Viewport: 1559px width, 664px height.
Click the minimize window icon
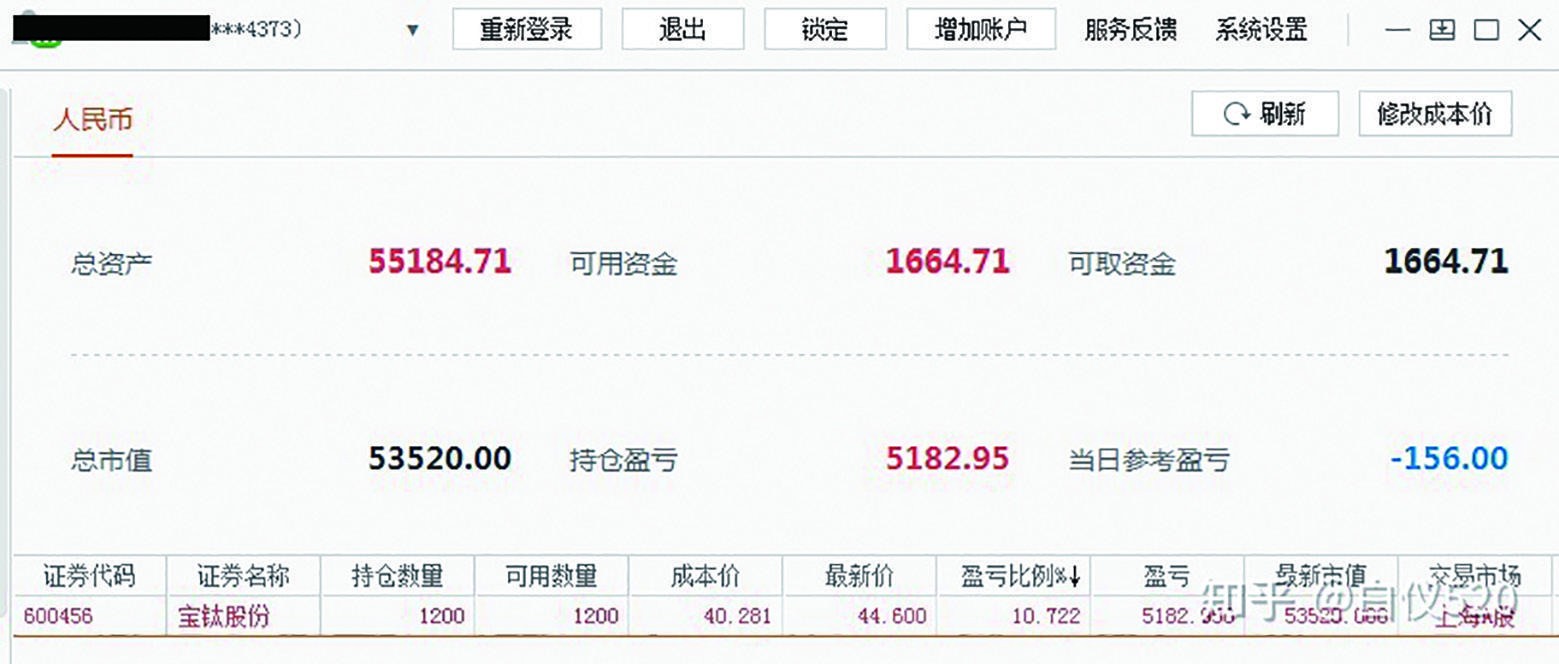[x=1398, y=30]
